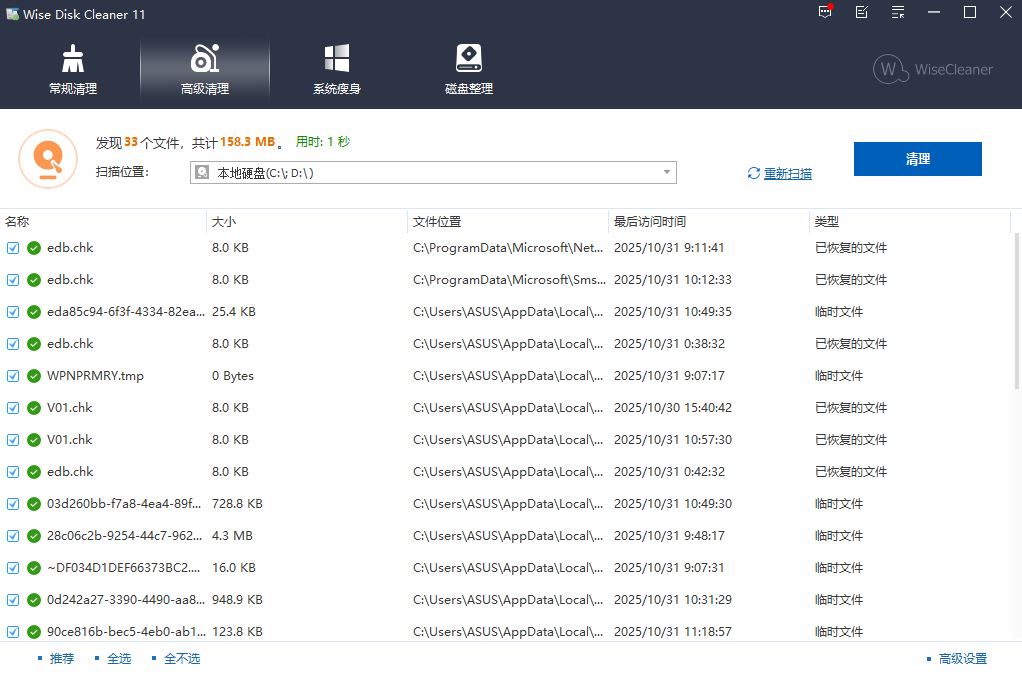This screenshot has width=1022, height=676.
Task: Open 高级设置 at bottom right
Action: pyautogui.click(x=962, y=658)
